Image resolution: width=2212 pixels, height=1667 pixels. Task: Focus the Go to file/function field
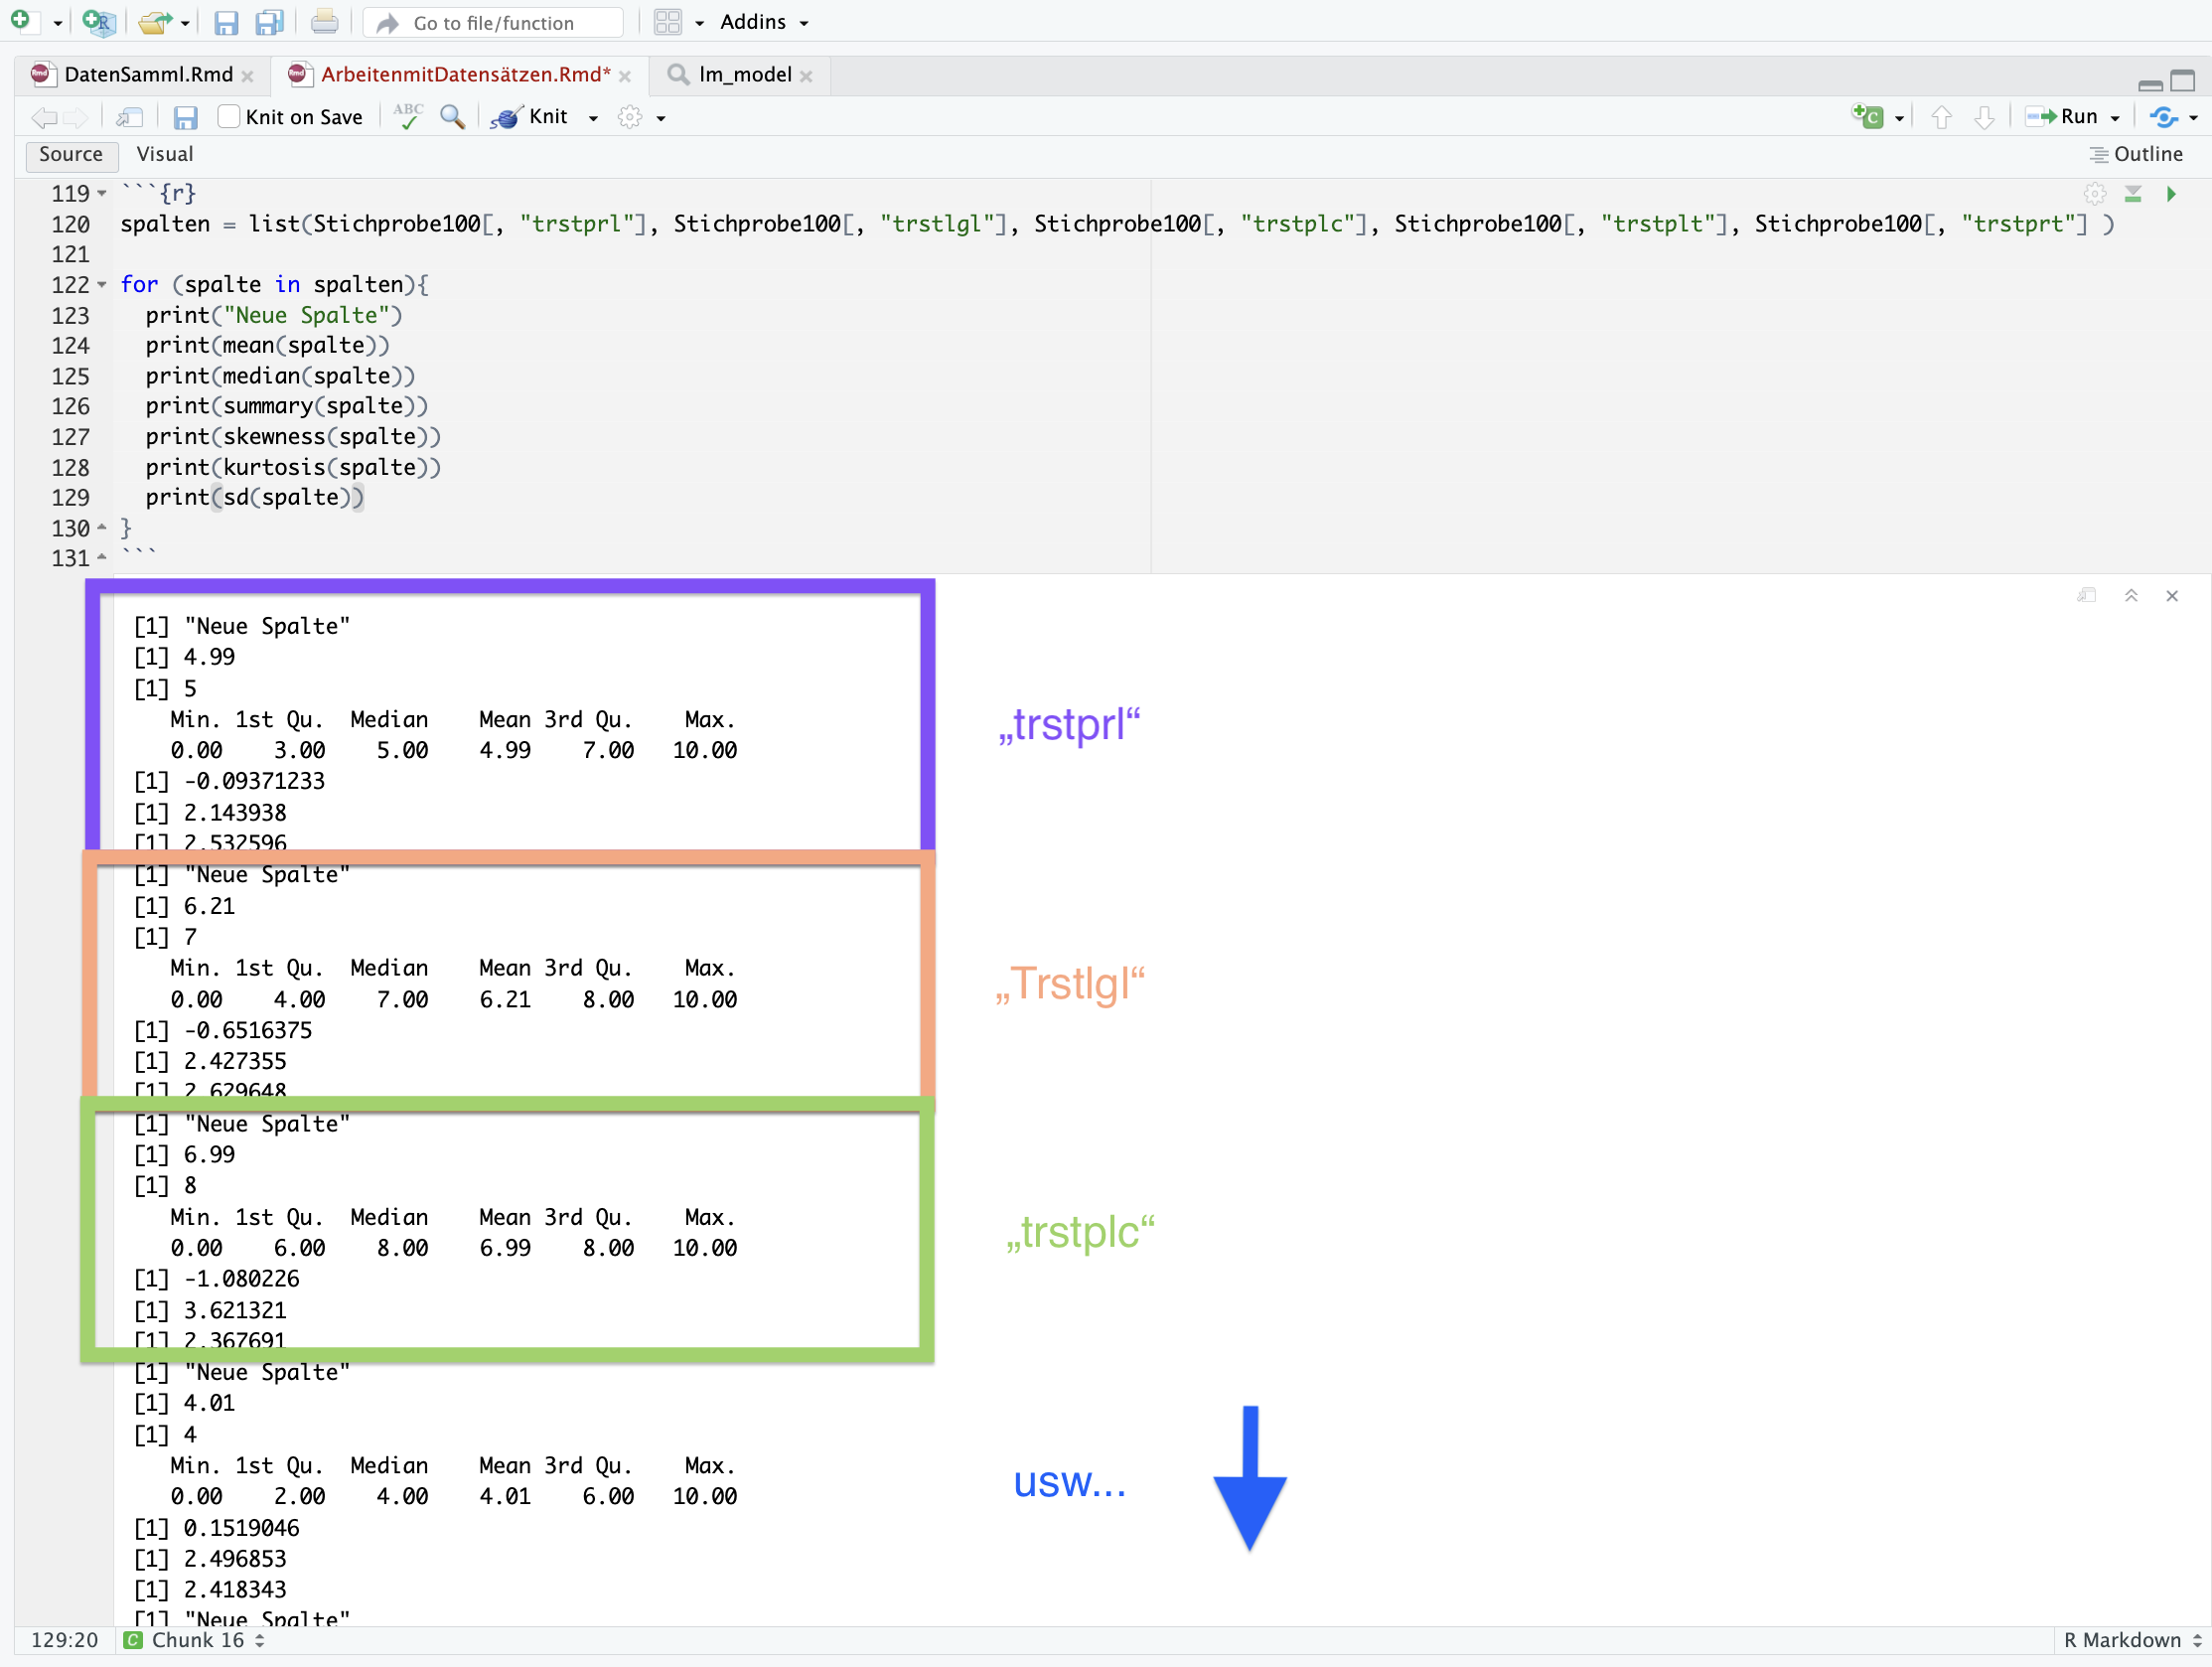coord(493,22)
